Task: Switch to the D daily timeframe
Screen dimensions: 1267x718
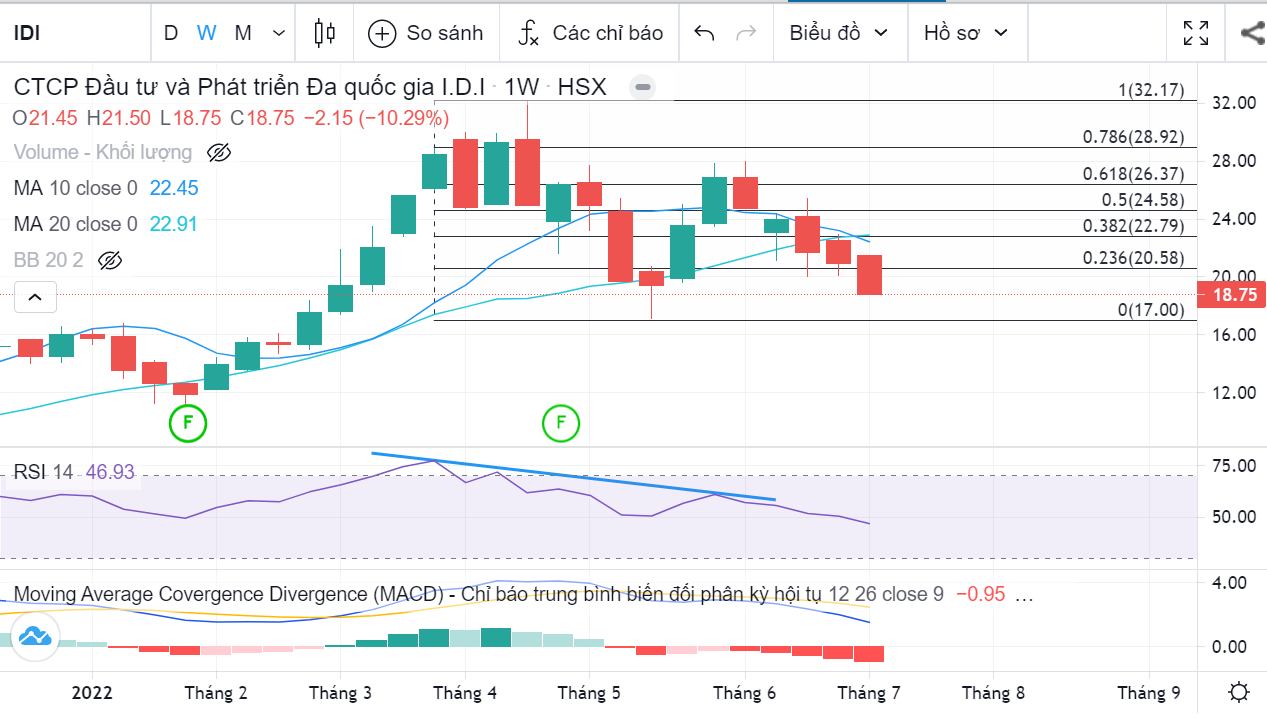Action: click(171, 33)
